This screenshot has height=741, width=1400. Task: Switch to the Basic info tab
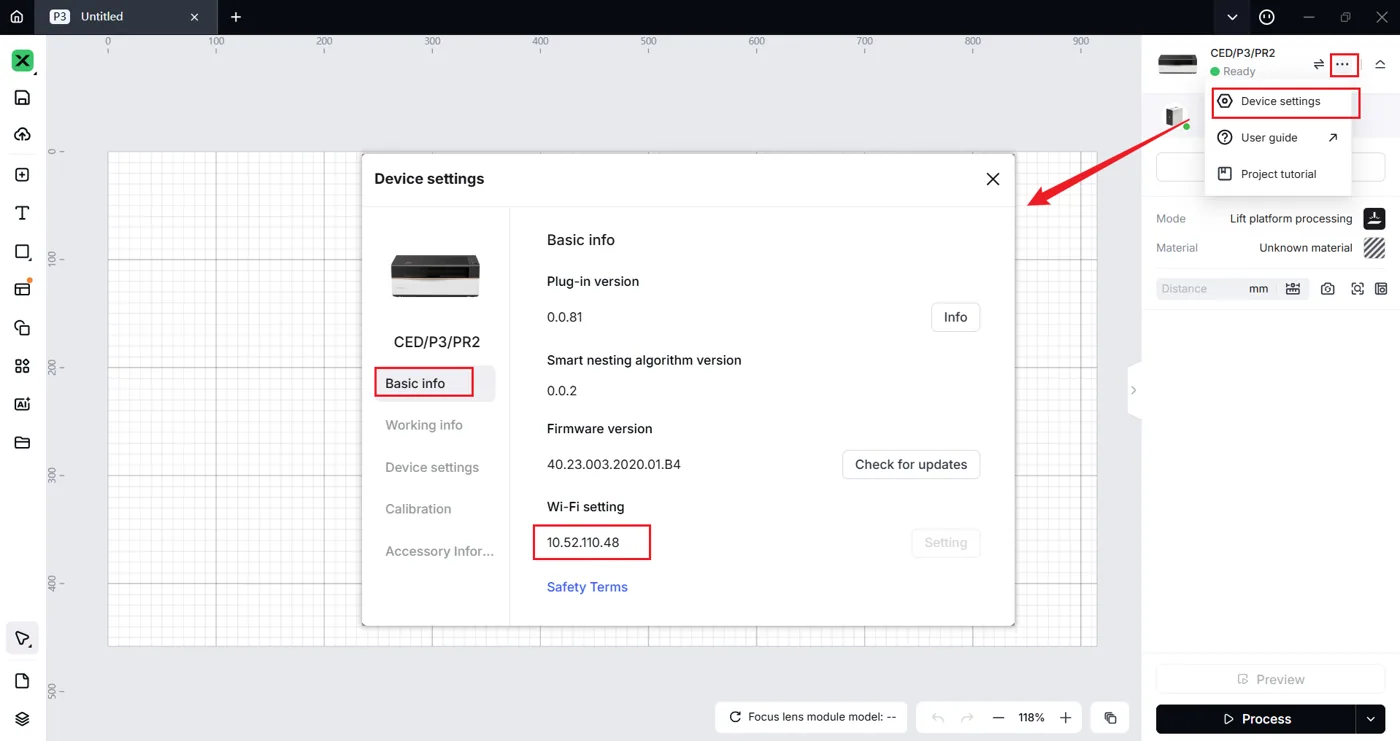(x=435, y=383)
